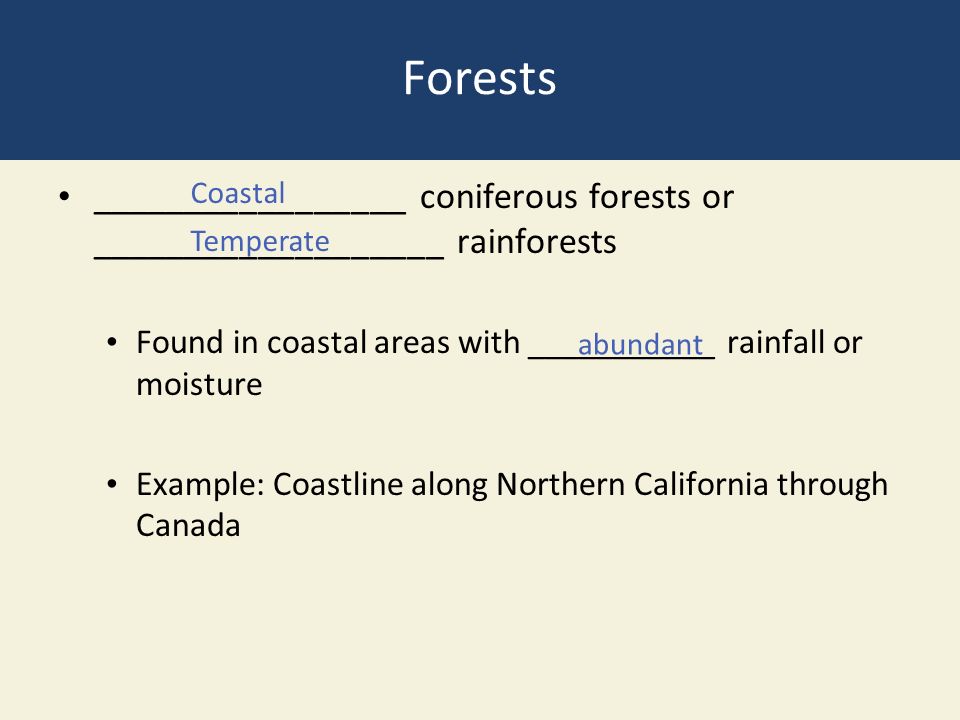
Task: Select the blue word Temperate
Action: point(260,242)
